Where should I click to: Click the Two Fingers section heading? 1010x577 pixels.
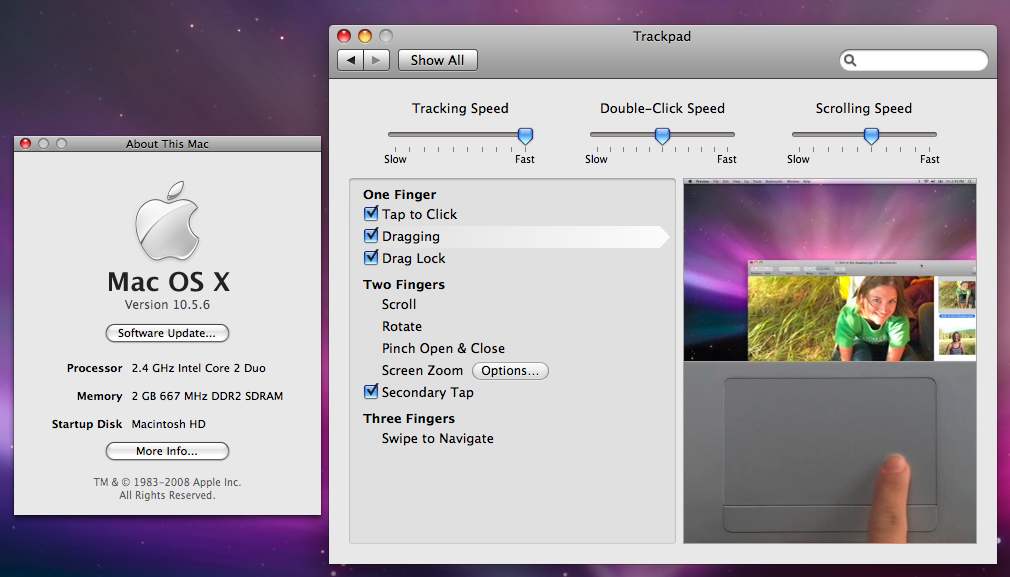point(404,285)
